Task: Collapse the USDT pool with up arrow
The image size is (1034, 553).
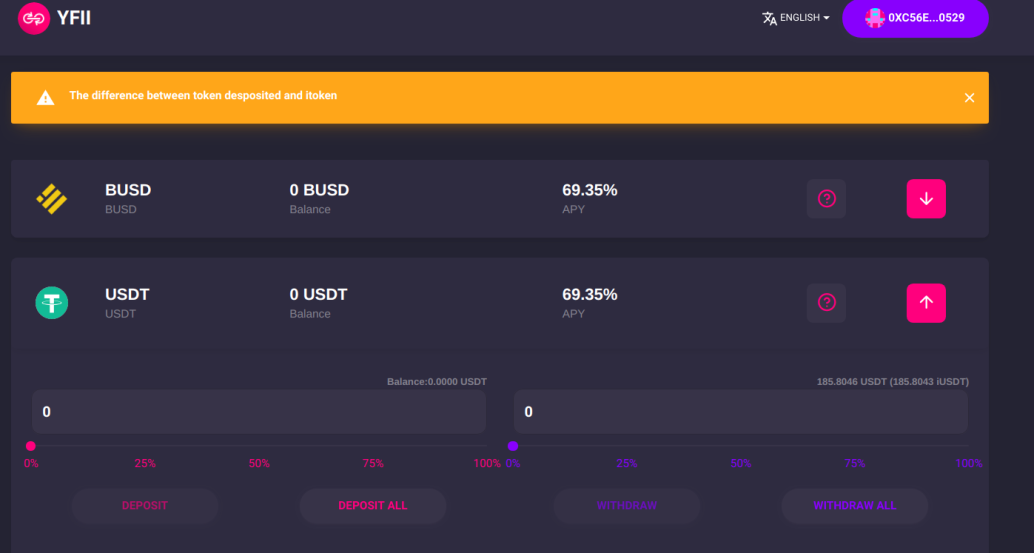Action: 926,303
